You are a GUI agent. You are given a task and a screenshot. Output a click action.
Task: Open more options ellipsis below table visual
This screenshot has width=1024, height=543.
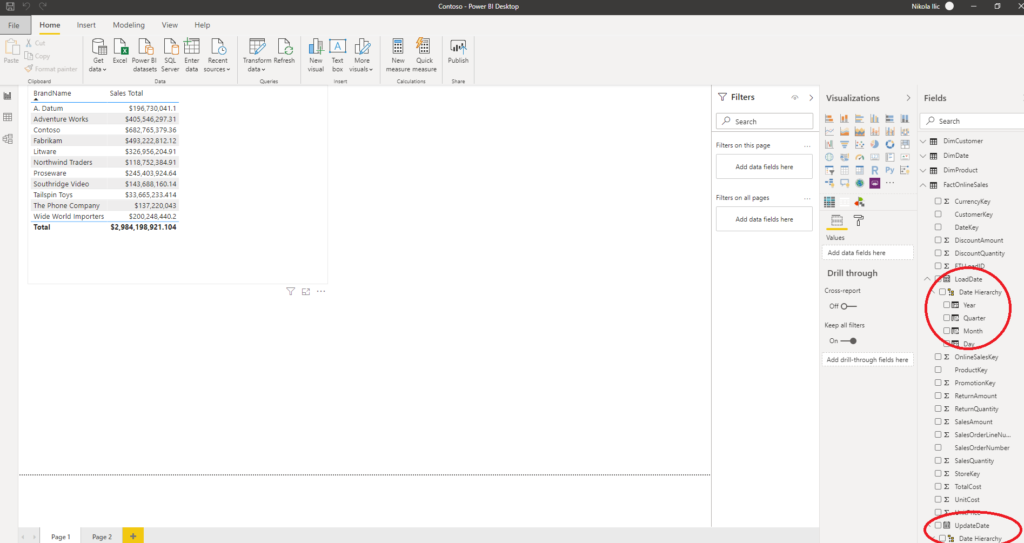321,291
